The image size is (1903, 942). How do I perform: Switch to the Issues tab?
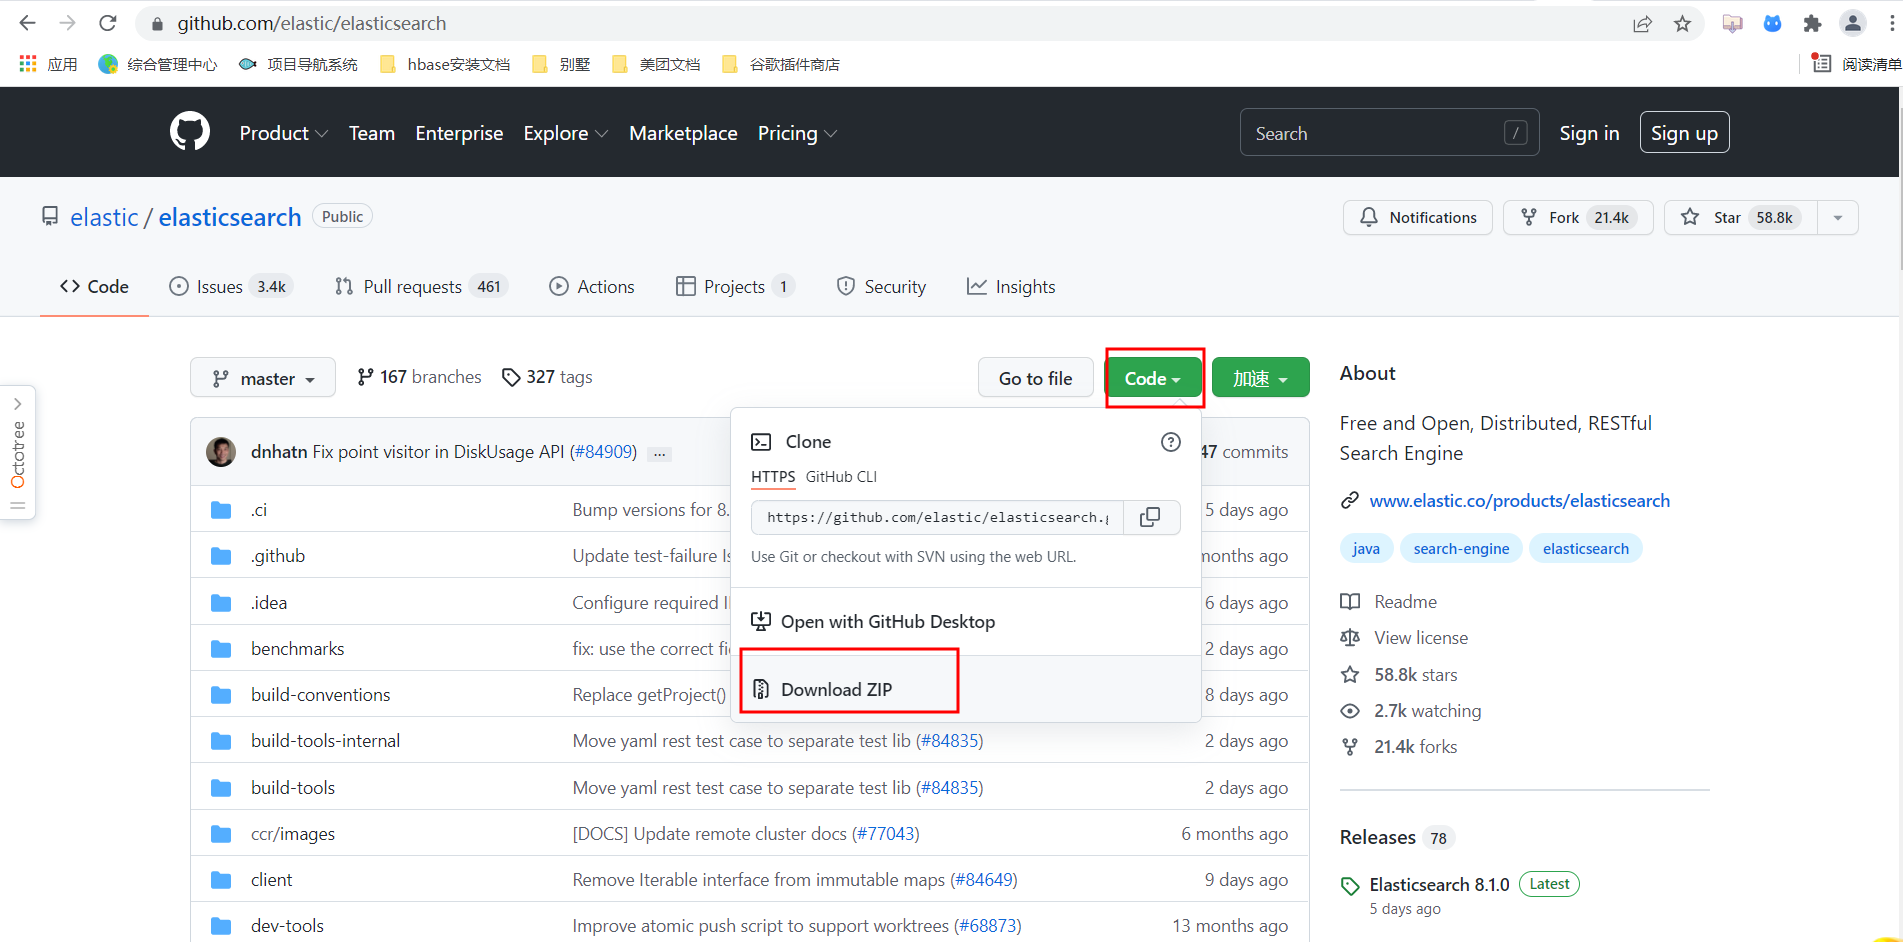tap(232, 287)
